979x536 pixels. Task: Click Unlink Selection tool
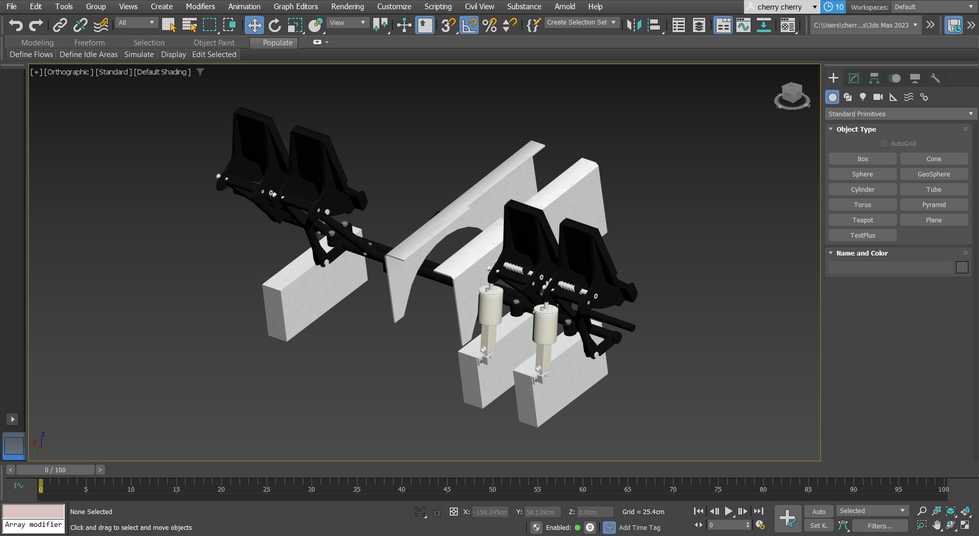(x=81, y=25)
